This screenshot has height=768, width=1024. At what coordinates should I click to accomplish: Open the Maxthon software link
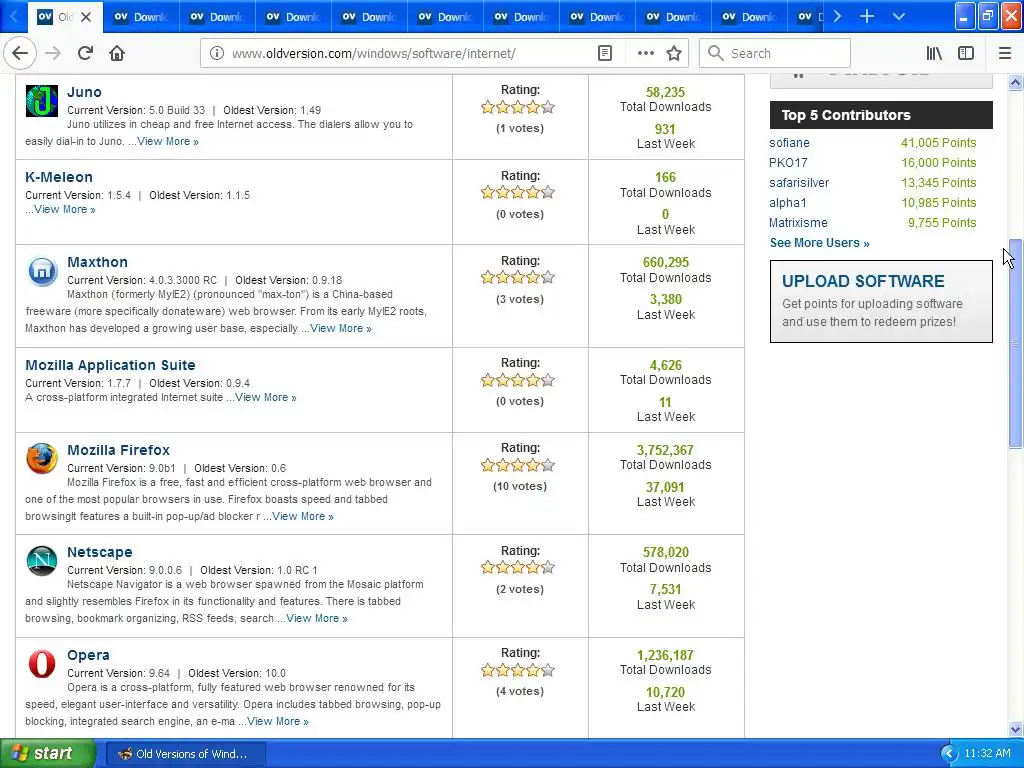click(97, 262)
